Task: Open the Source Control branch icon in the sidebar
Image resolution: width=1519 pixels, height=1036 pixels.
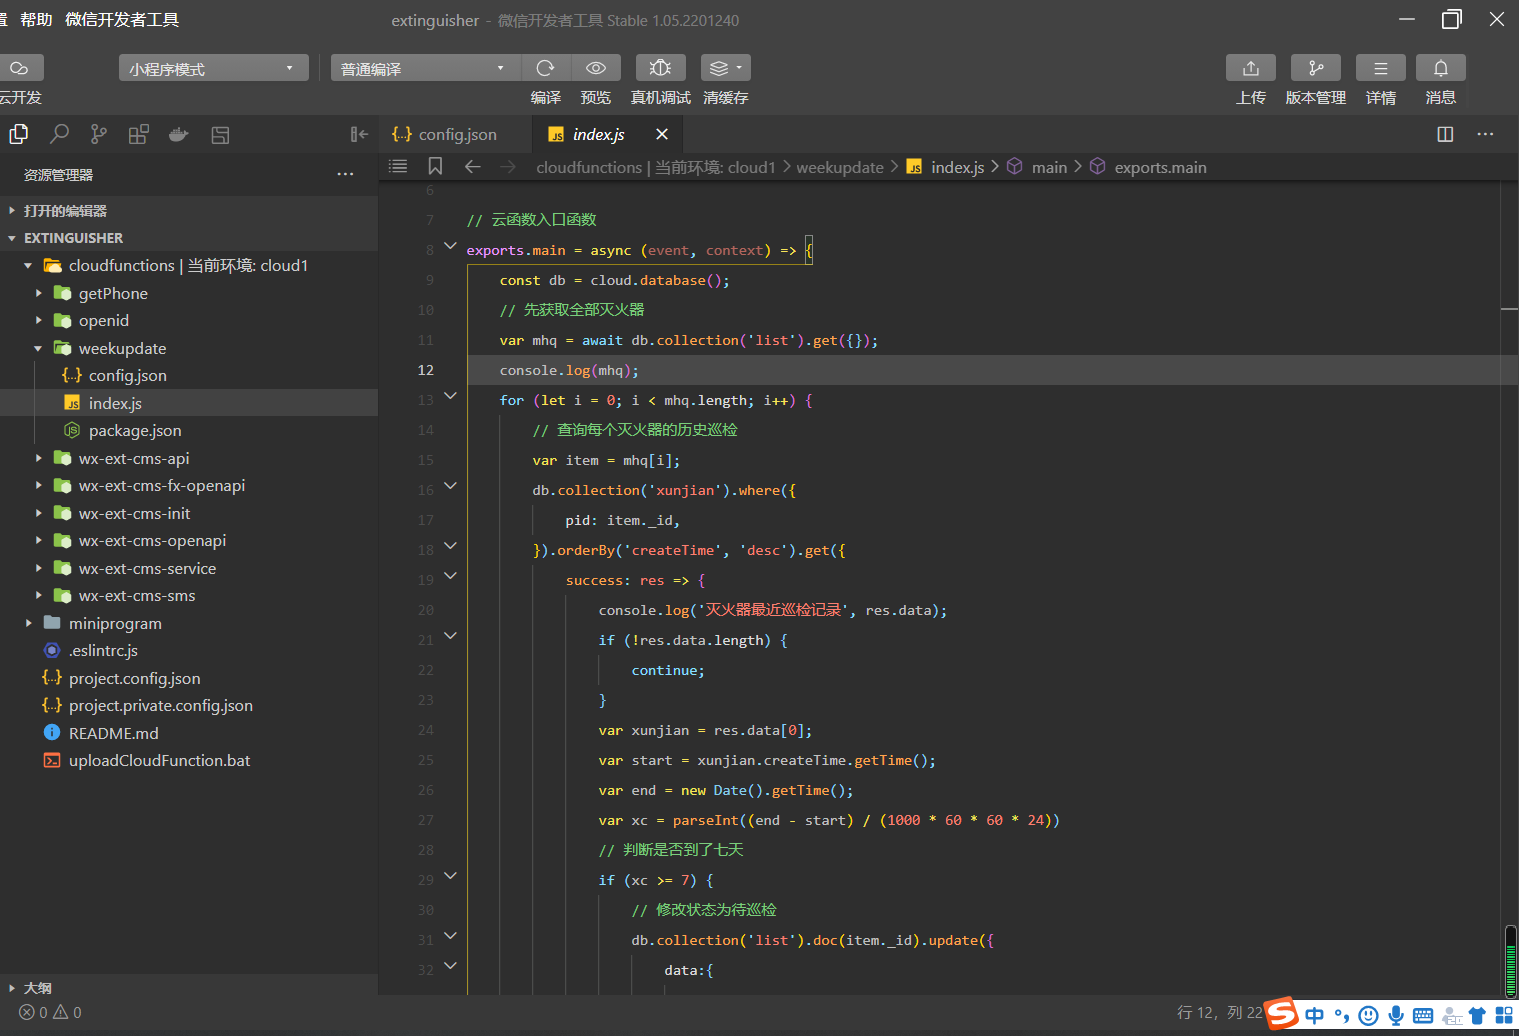Action: [99, 134]
